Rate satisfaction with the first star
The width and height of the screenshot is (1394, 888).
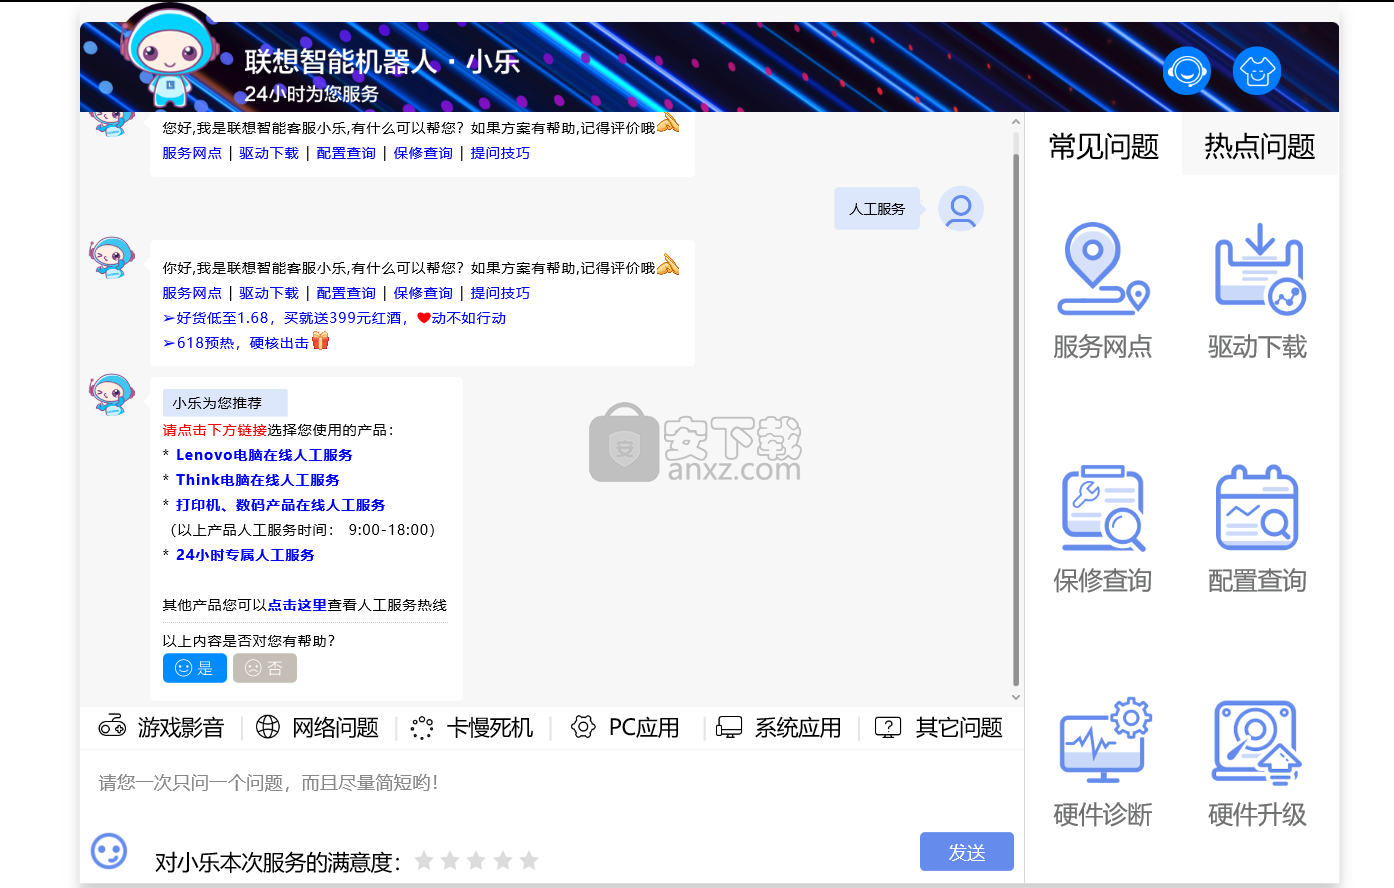[424, 860]
